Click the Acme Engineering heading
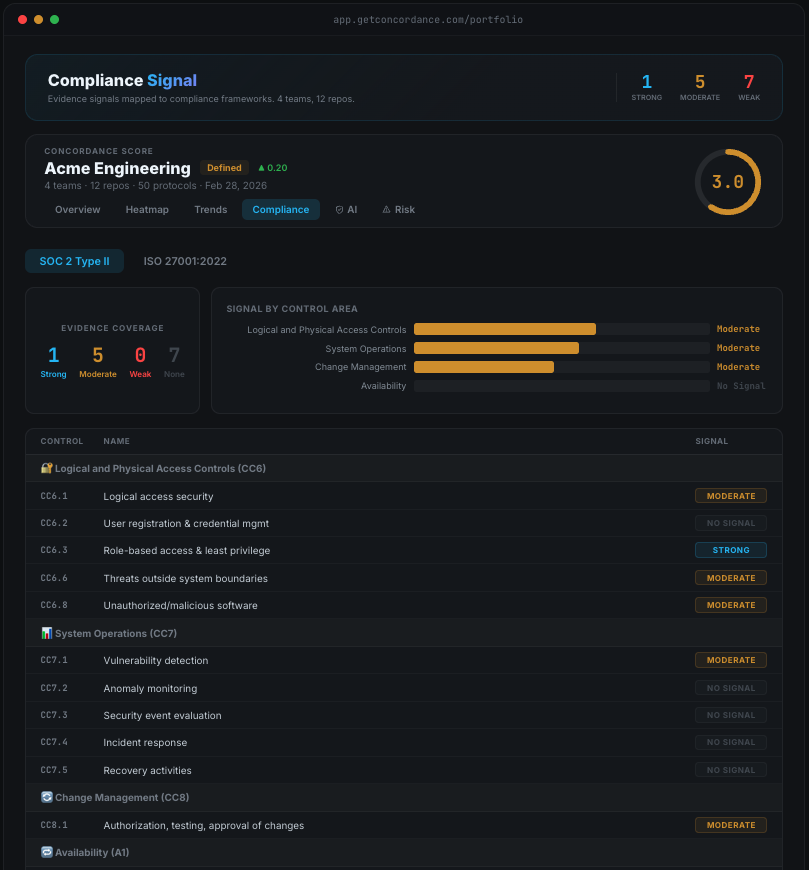 coord(118,168)
